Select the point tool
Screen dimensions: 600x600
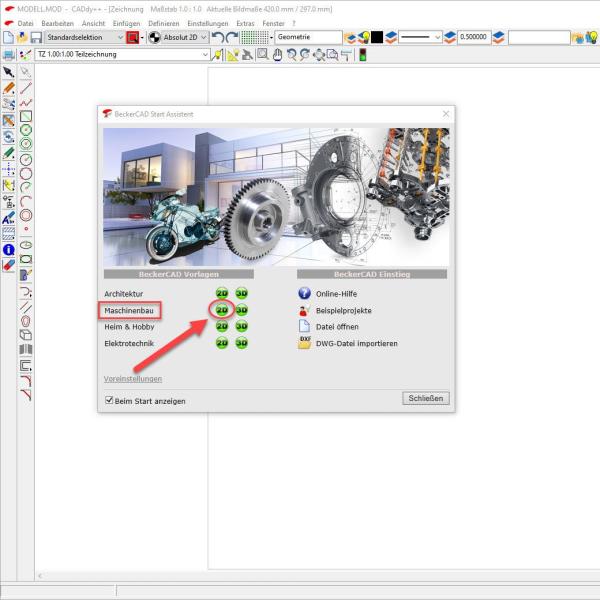[x=26, y=229]
